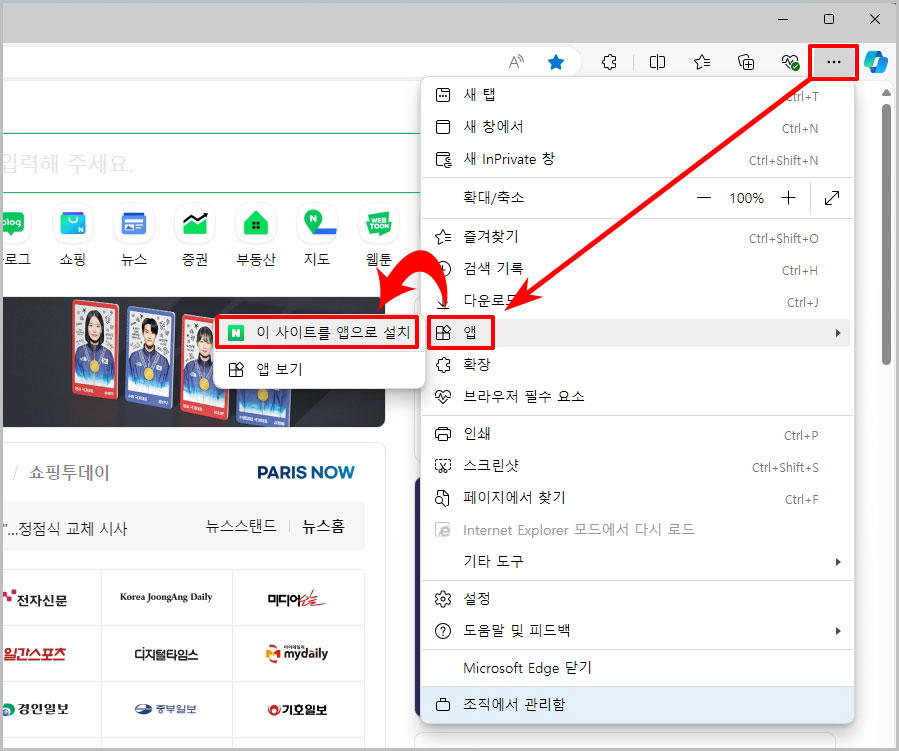Open 설정 (Settings) menu item

636,599
